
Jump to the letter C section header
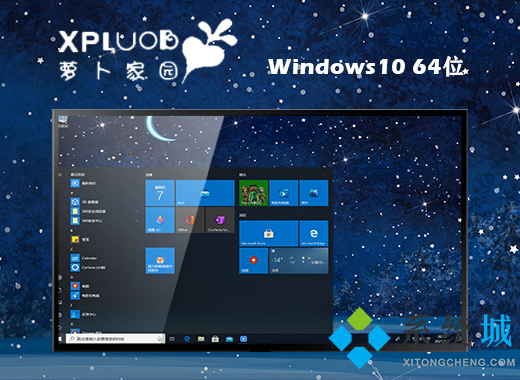coord(72,249)
